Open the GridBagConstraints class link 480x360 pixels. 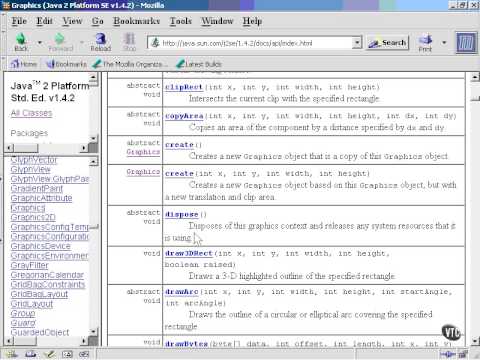(48, 284)
